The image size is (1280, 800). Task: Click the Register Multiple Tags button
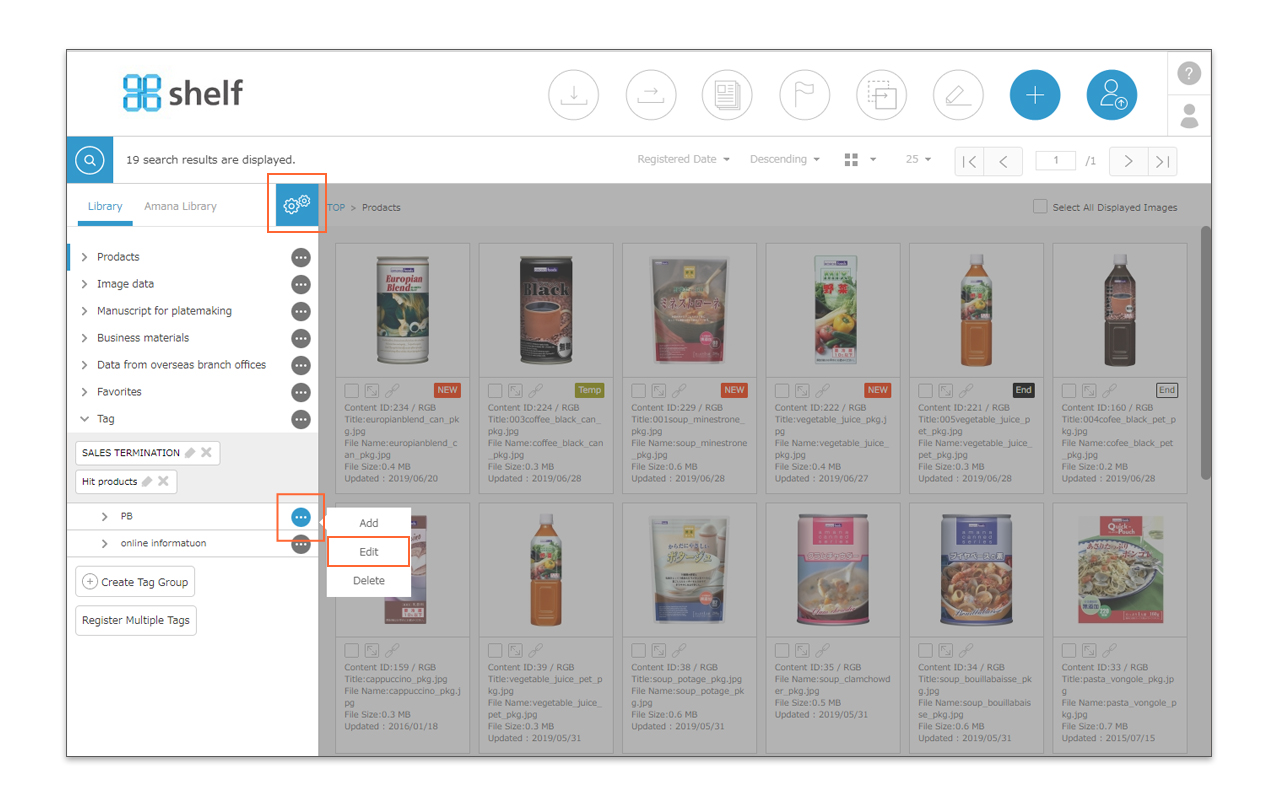[x=136, y=620]
